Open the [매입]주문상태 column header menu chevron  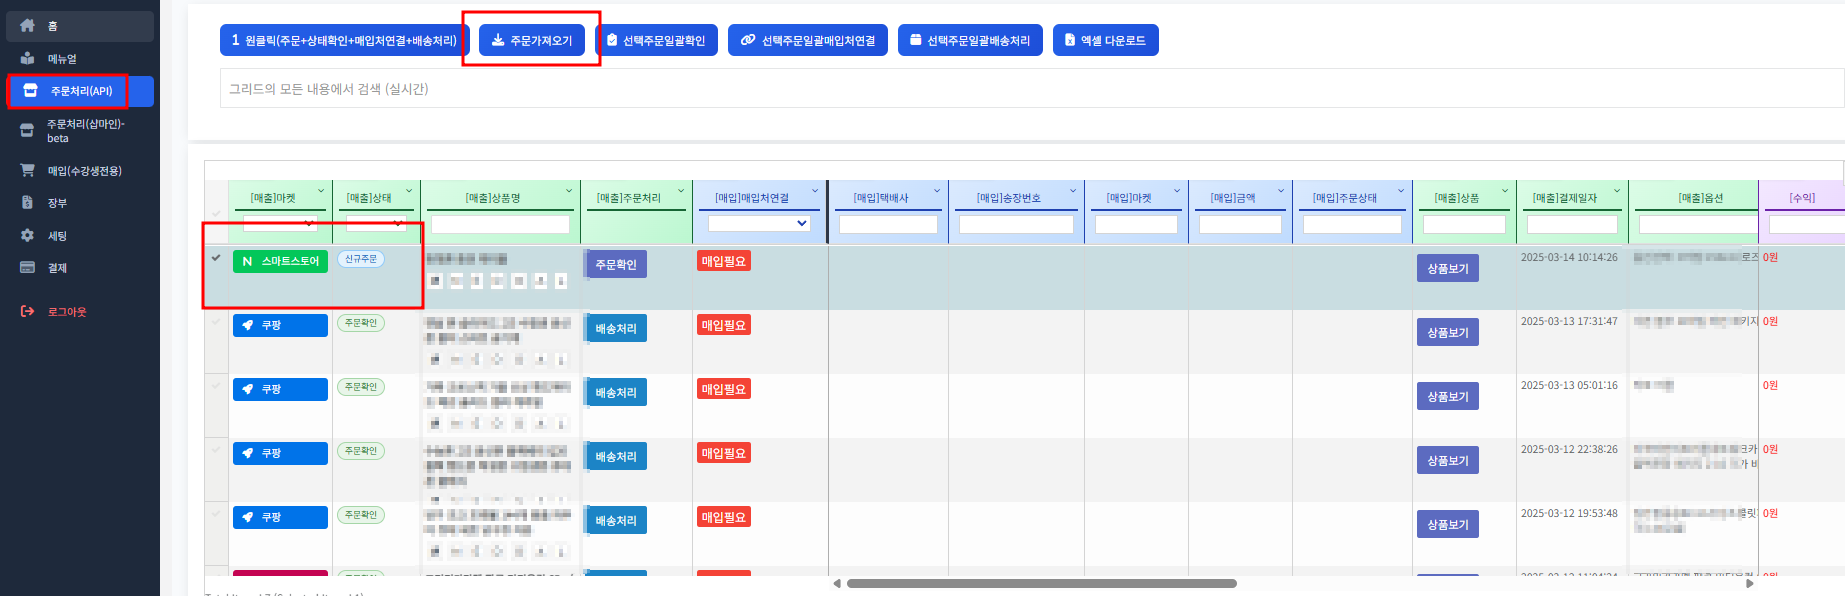1401,191
